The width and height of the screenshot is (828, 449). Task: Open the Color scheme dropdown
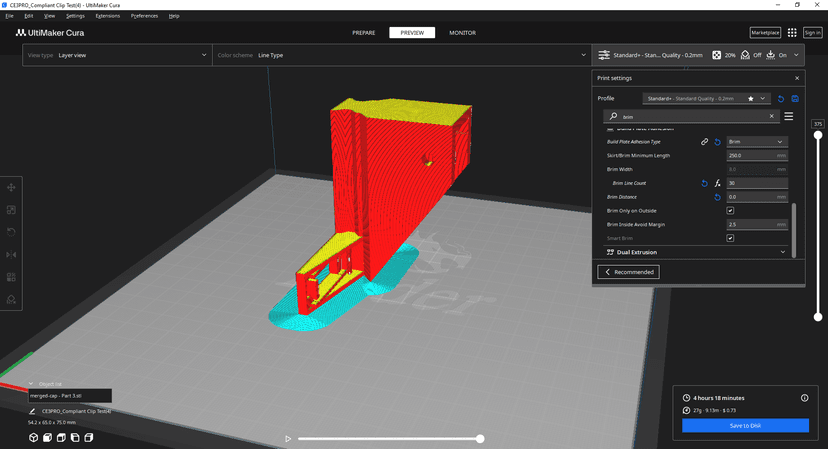point(400,55)
